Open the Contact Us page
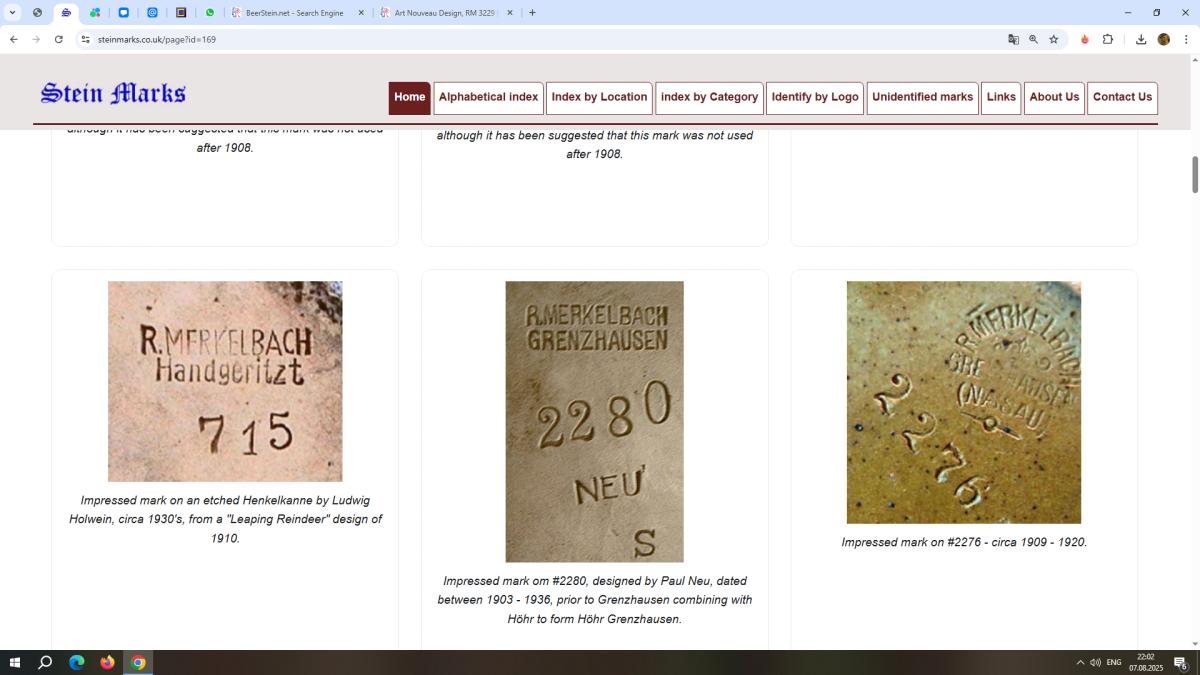Screen dimensions: 1200x675 (x=1122, y=98)
